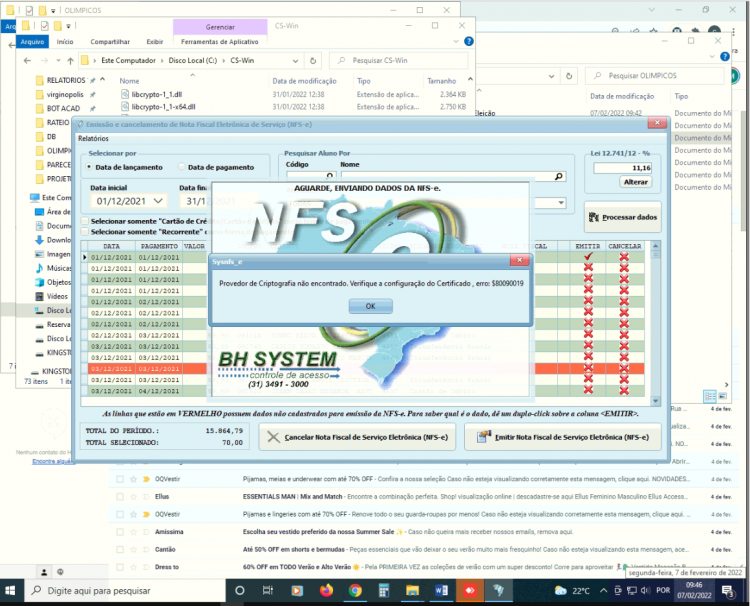The width and height of the screenshot is (750, 606).
Task: Click the Alterar button
Action: pyautogui.click(x=635, y=182)
